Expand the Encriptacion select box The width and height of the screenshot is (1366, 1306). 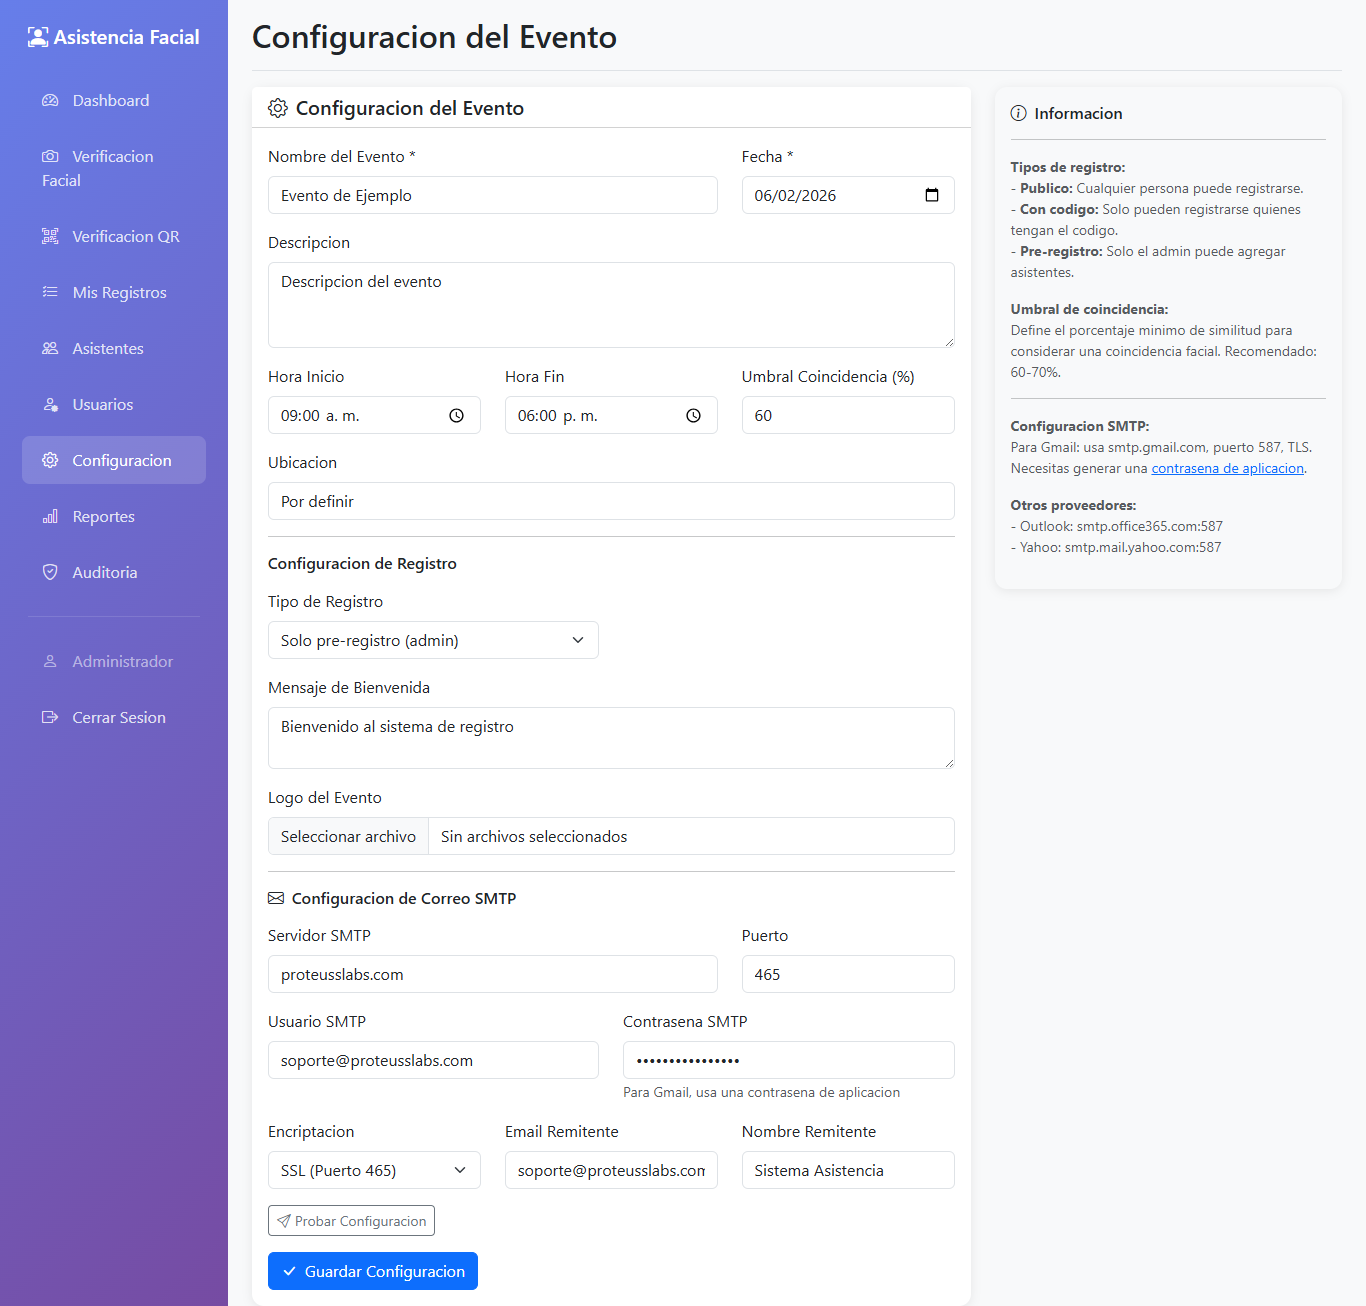click(x=373, y=1170)
